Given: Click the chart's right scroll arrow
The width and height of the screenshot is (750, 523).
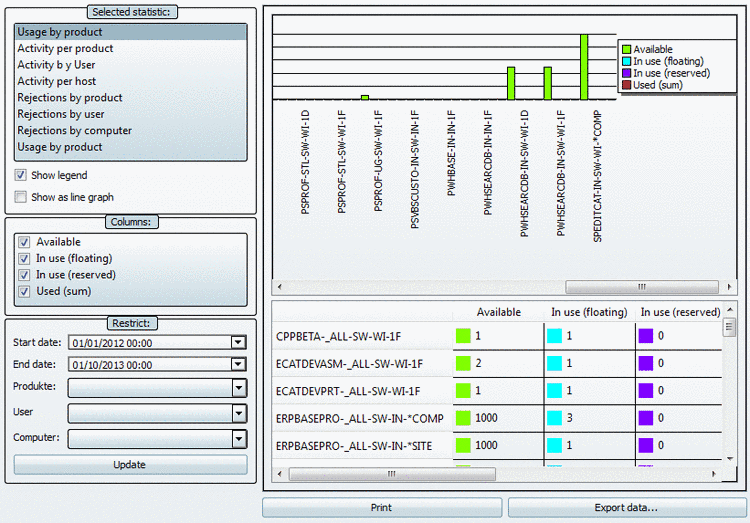Looking at the screenshot, I should 729,287.
